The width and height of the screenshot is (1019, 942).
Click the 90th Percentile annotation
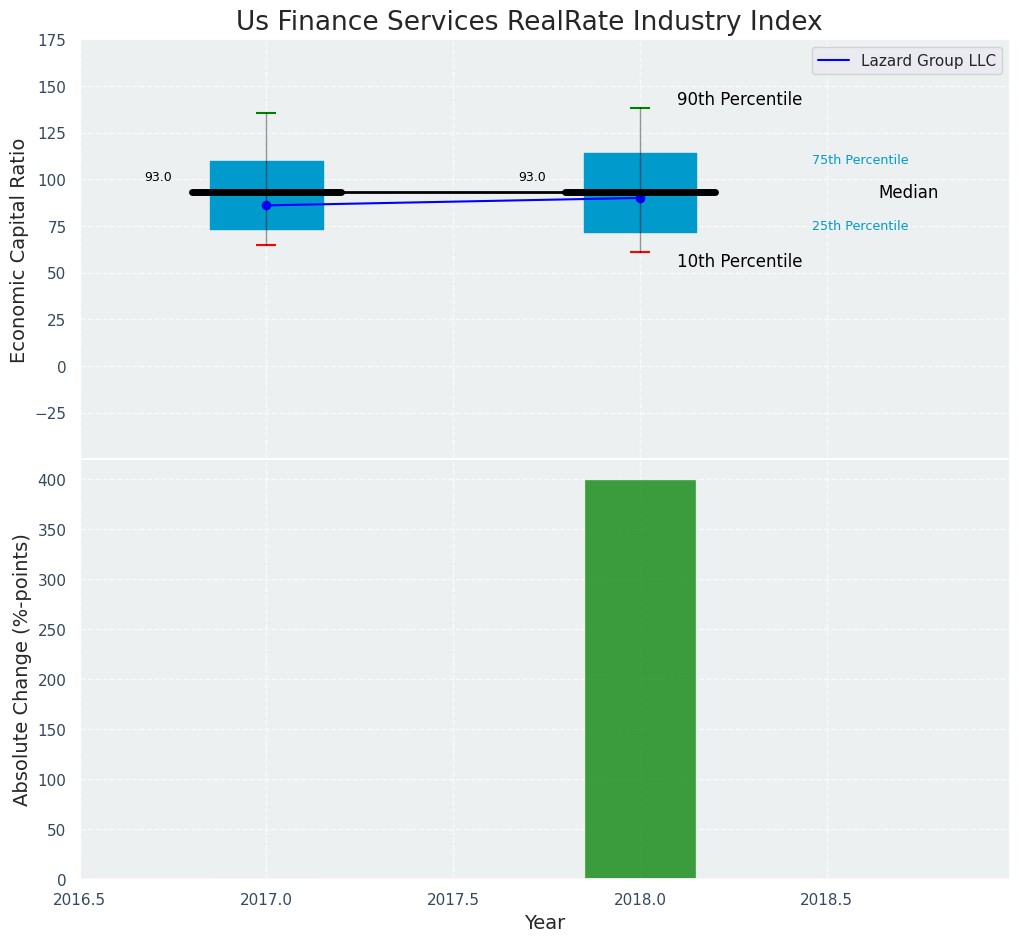pyautogui.click(x=739, y=99)
